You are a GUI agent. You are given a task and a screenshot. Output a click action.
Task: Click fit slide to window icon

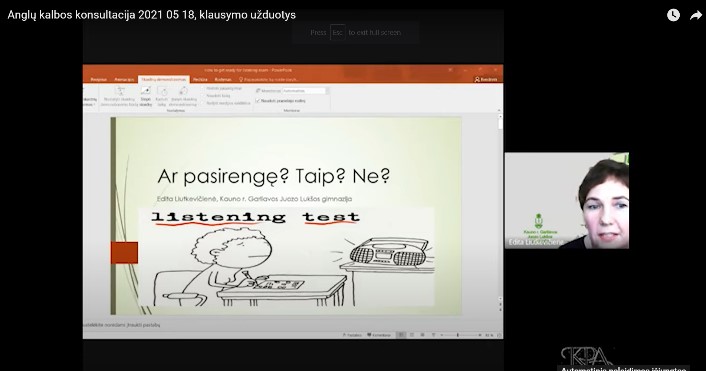[x=498, y=335]
